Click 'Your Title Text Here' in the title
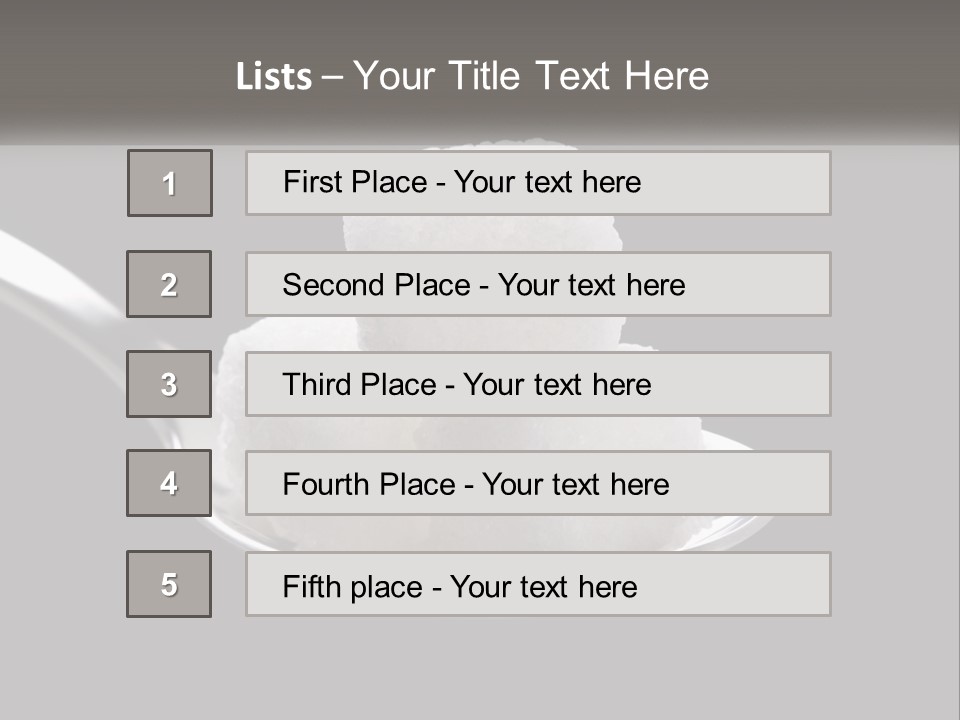This screenshot has width=960, height=720. tap(531, 76)
